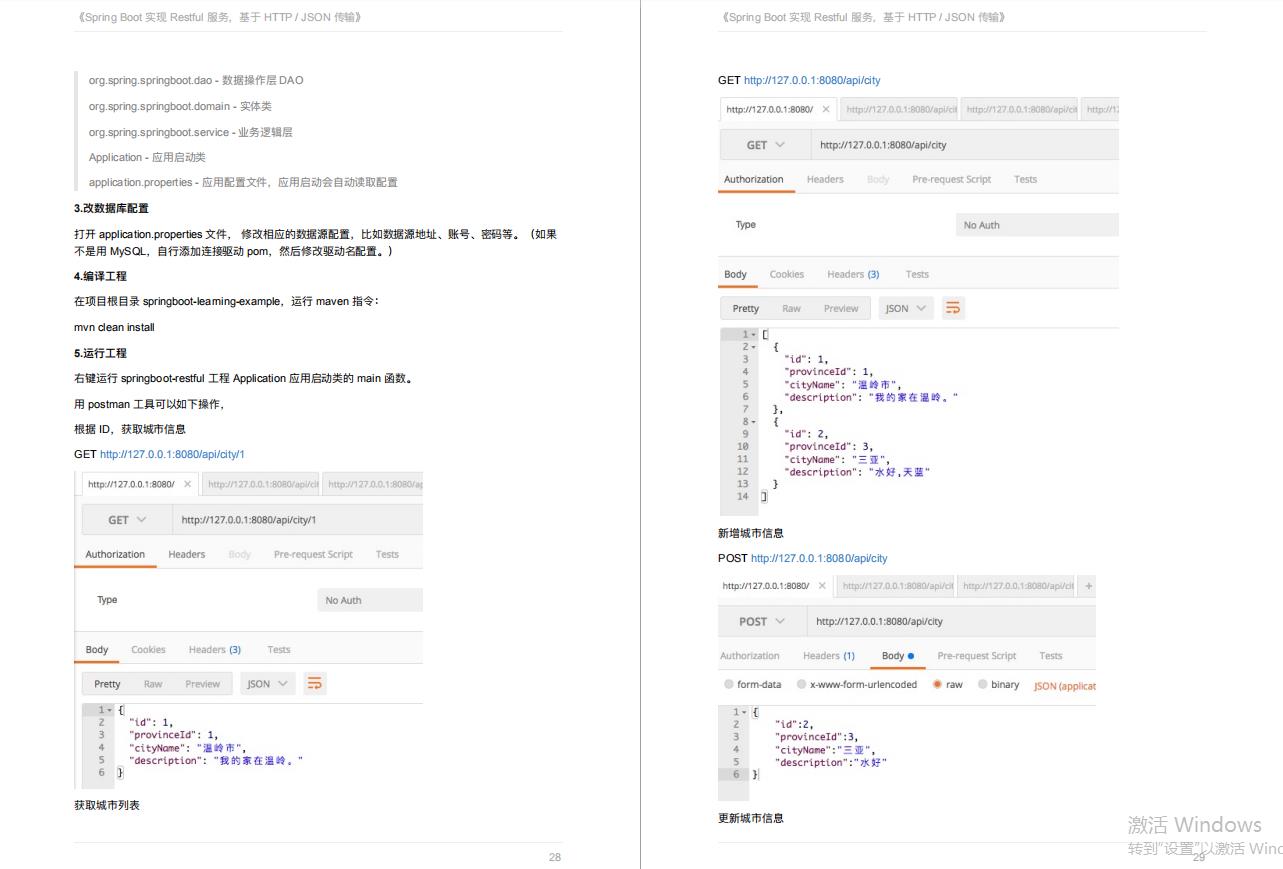This screenshot has height=869, width=1283.
Task: Open No Auth type dropdown in api/city list request
Action: tap(1037, 225)
